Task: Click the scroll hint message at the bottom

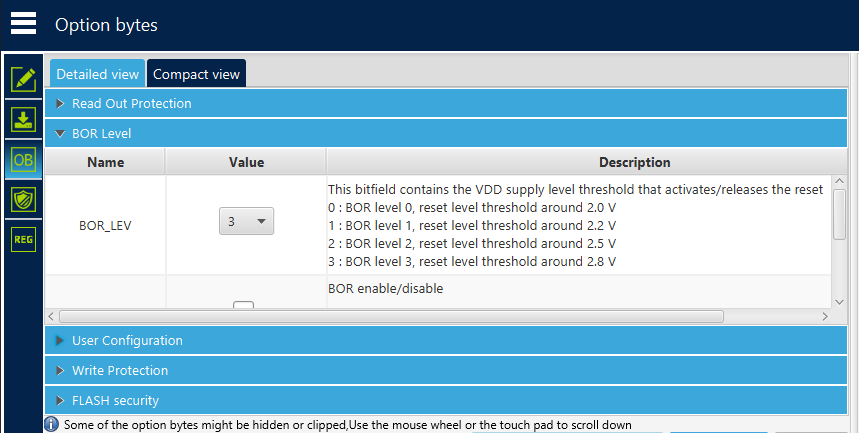Action: pyautogui.click(x=348, y=425)
